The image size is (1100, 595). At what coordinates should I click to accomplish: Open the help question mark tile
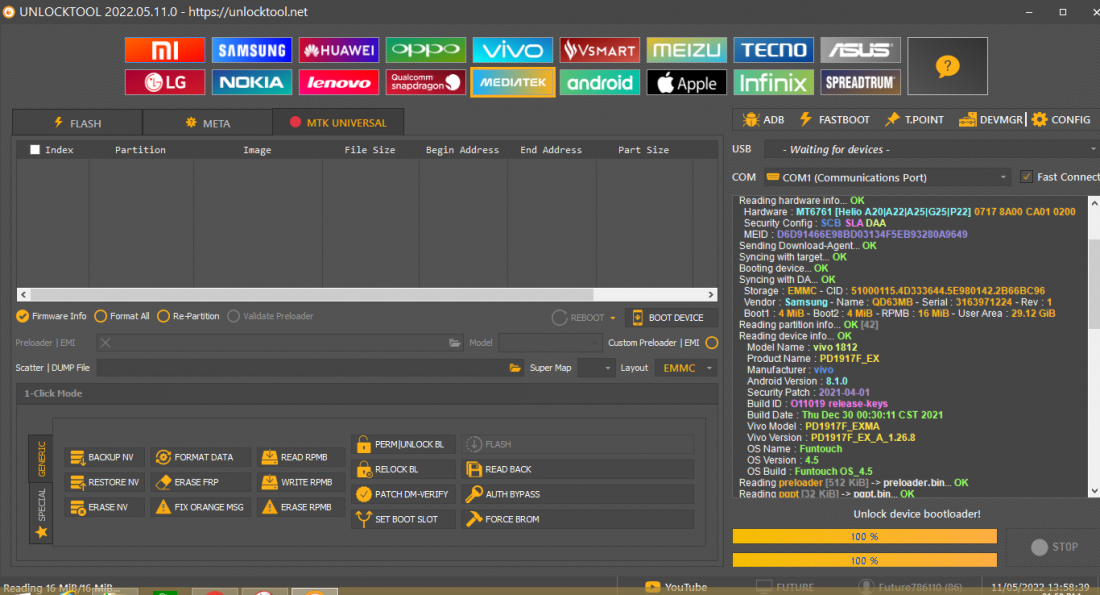(947, 66)
